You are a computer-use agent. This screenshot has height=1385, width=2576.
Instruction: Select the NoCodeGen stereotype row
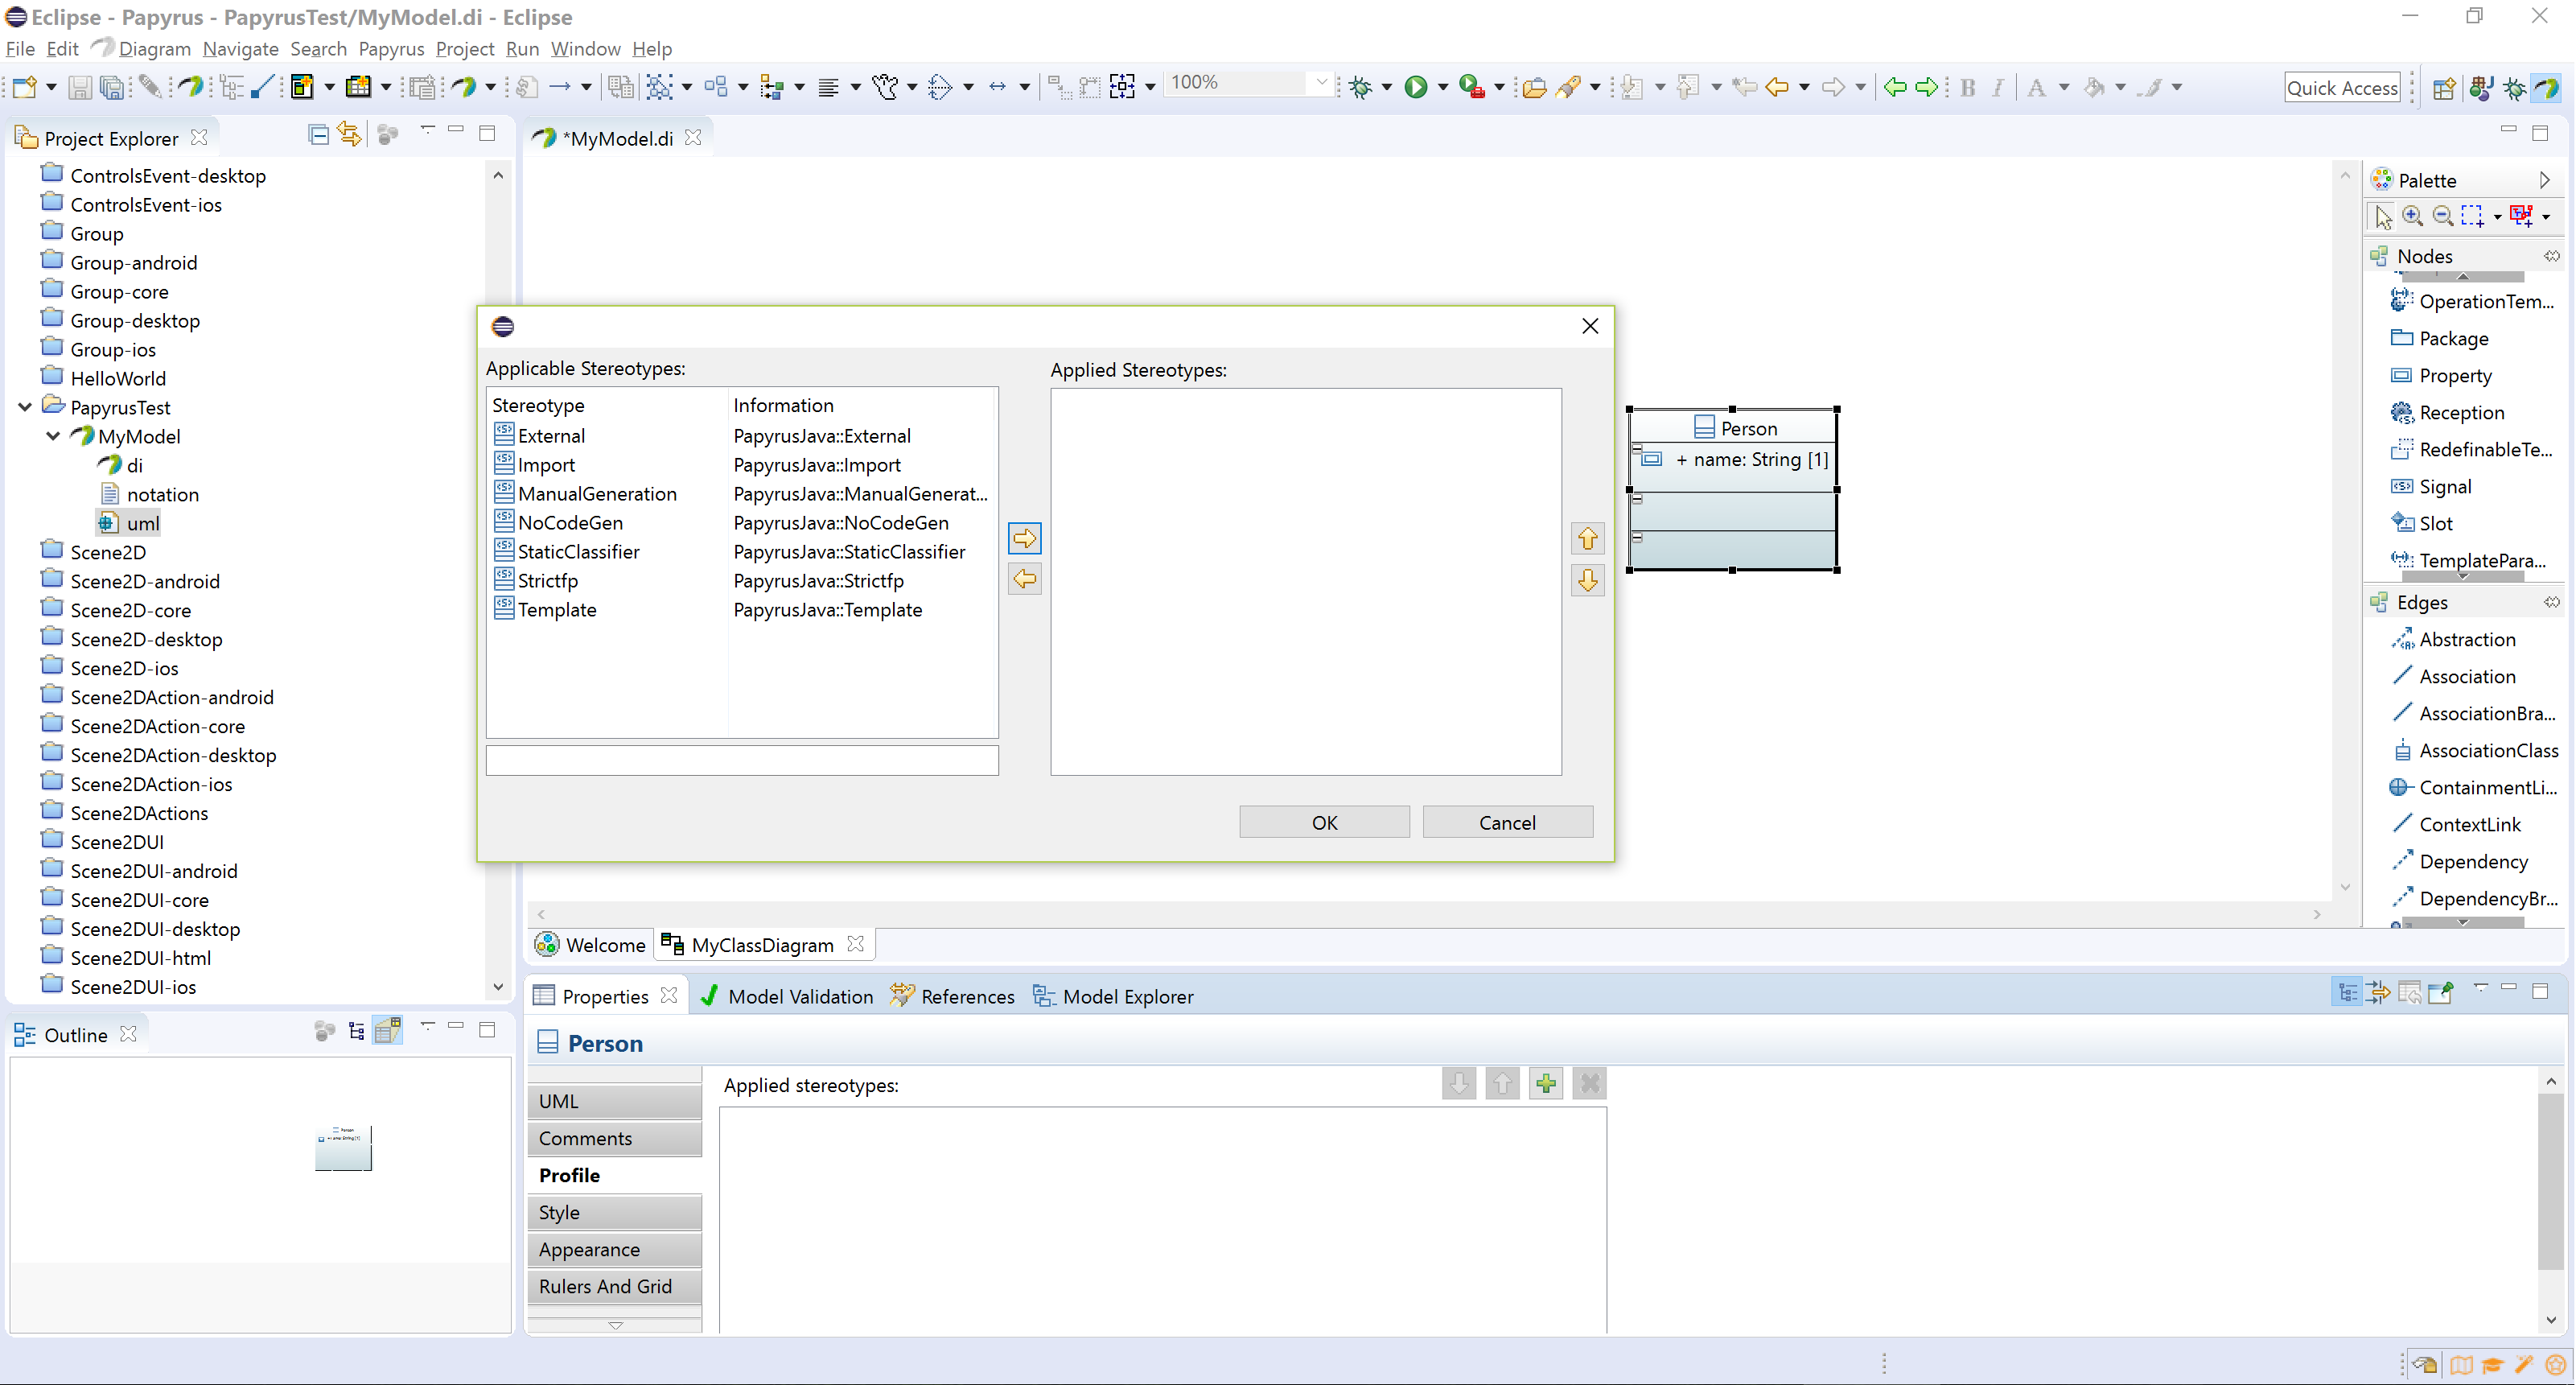click(741, 522)
